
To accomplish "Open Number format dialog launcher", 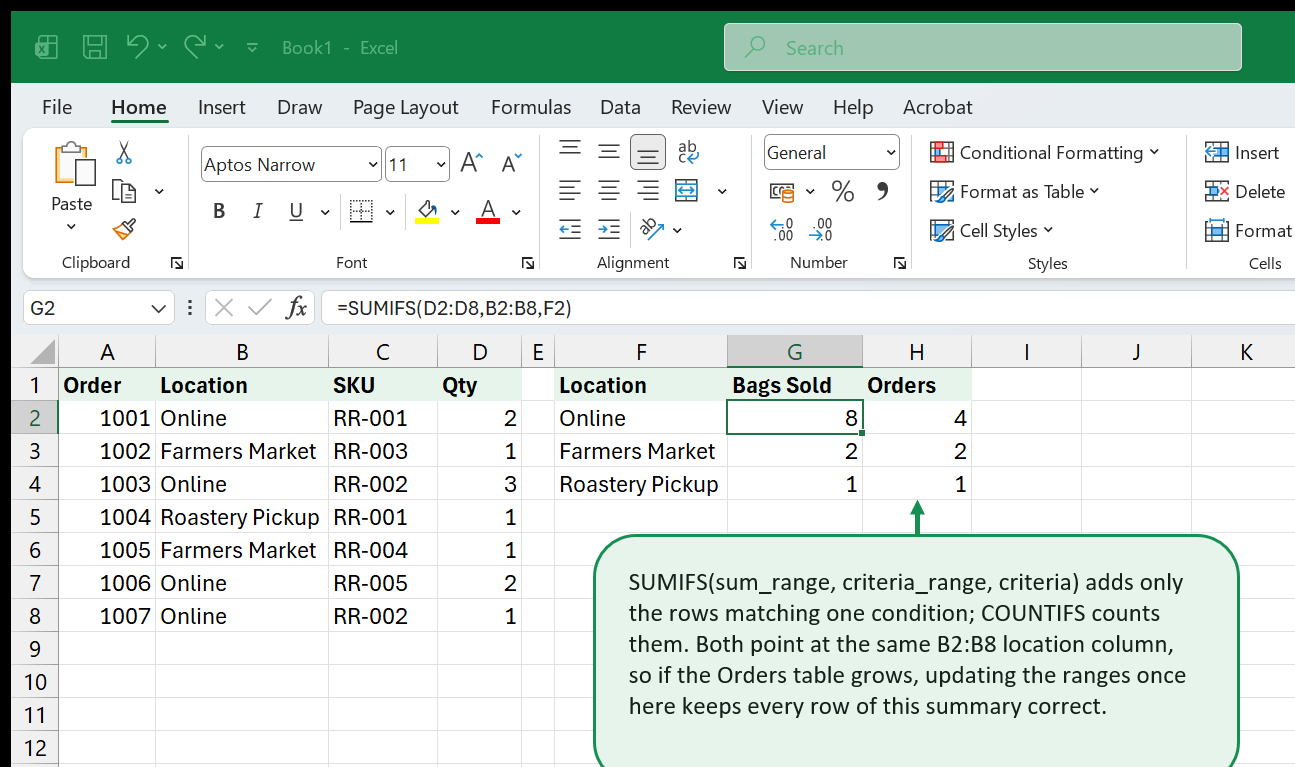I will pyautogui.click(x=901, y=263).
